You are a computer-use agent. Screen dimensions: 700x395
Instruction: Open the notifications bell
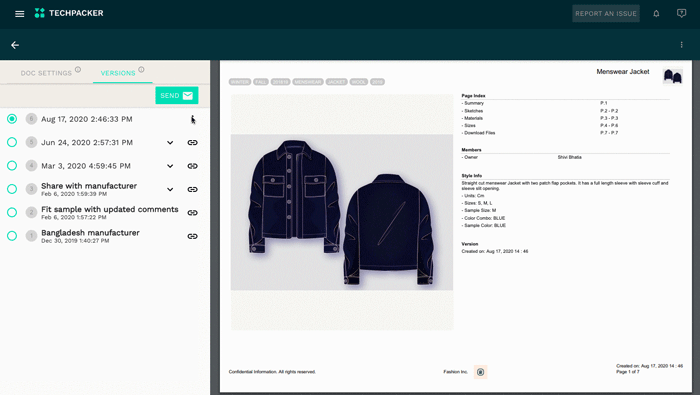[x=656, y=13]
